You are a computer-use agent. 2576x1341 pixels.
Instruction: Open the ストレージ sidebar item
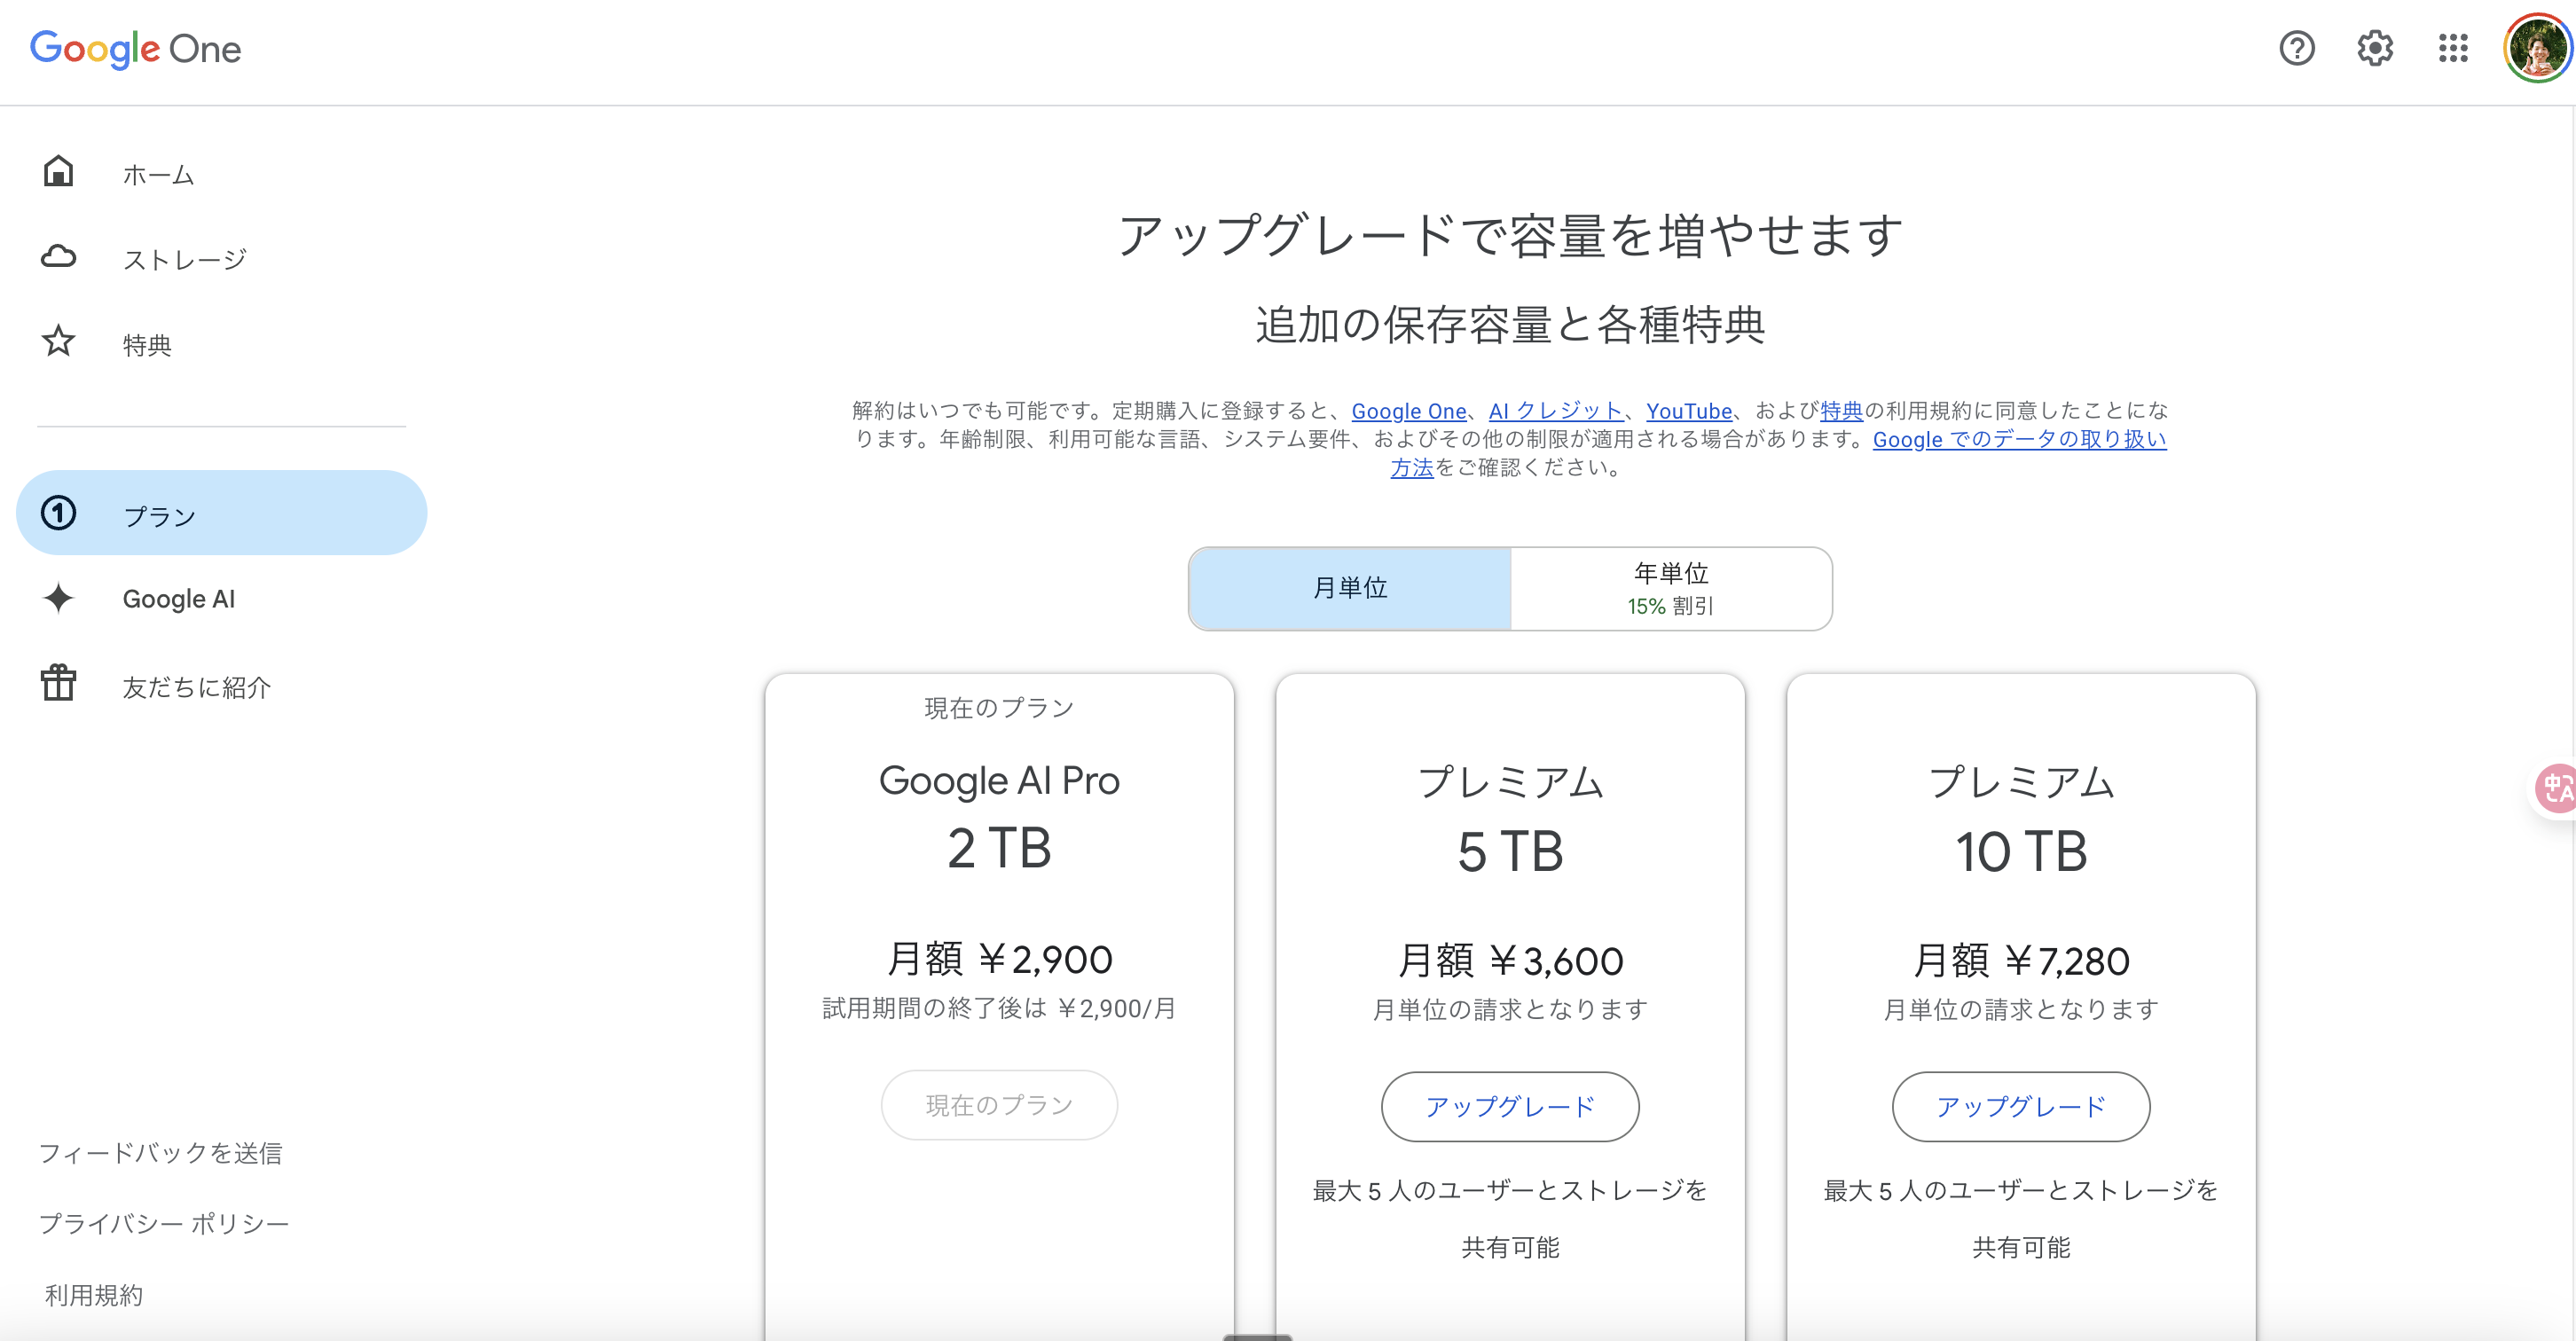(184, 260)
